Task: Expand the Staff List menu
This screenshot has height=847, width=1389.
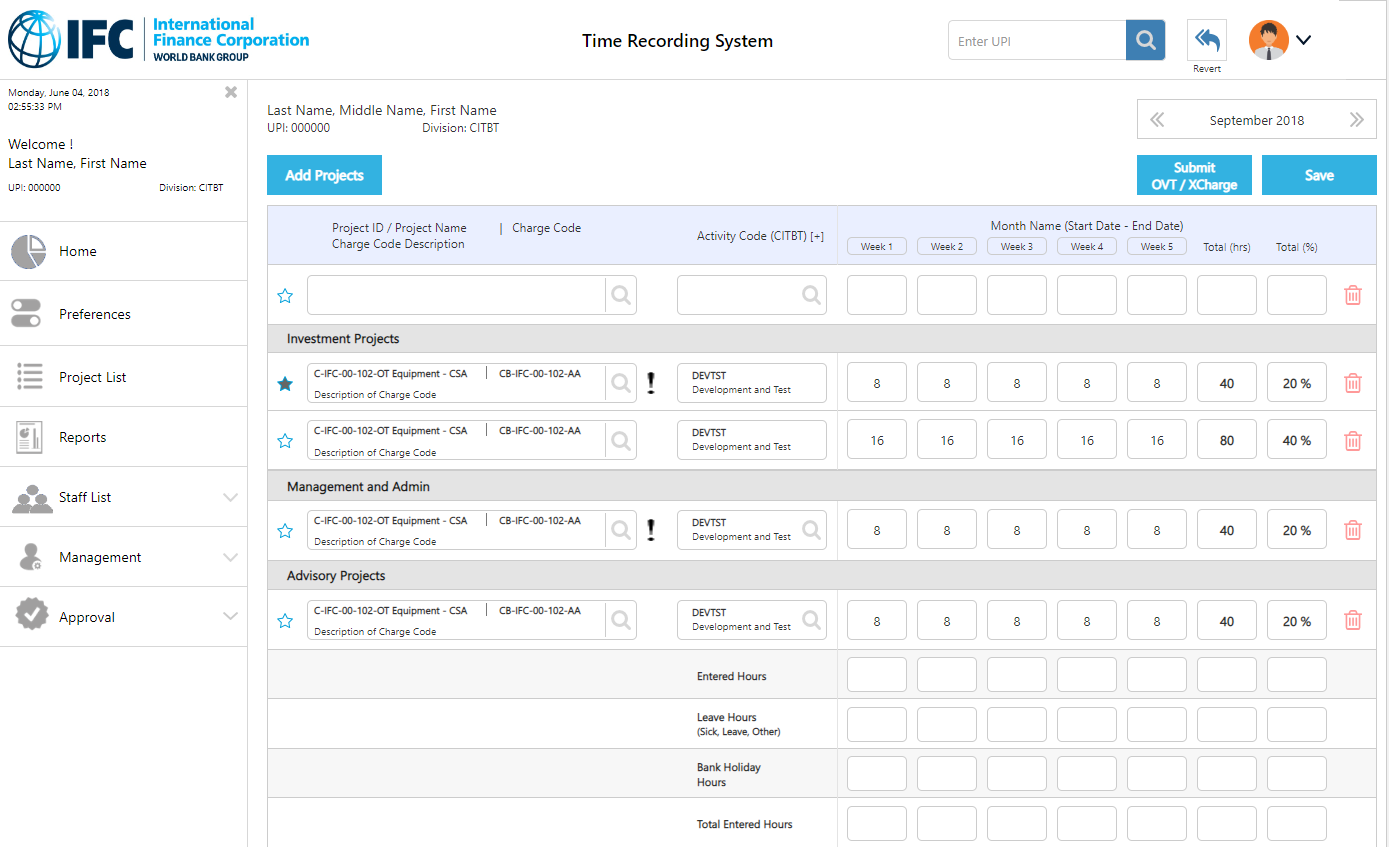Action: (x=230, y=497)
